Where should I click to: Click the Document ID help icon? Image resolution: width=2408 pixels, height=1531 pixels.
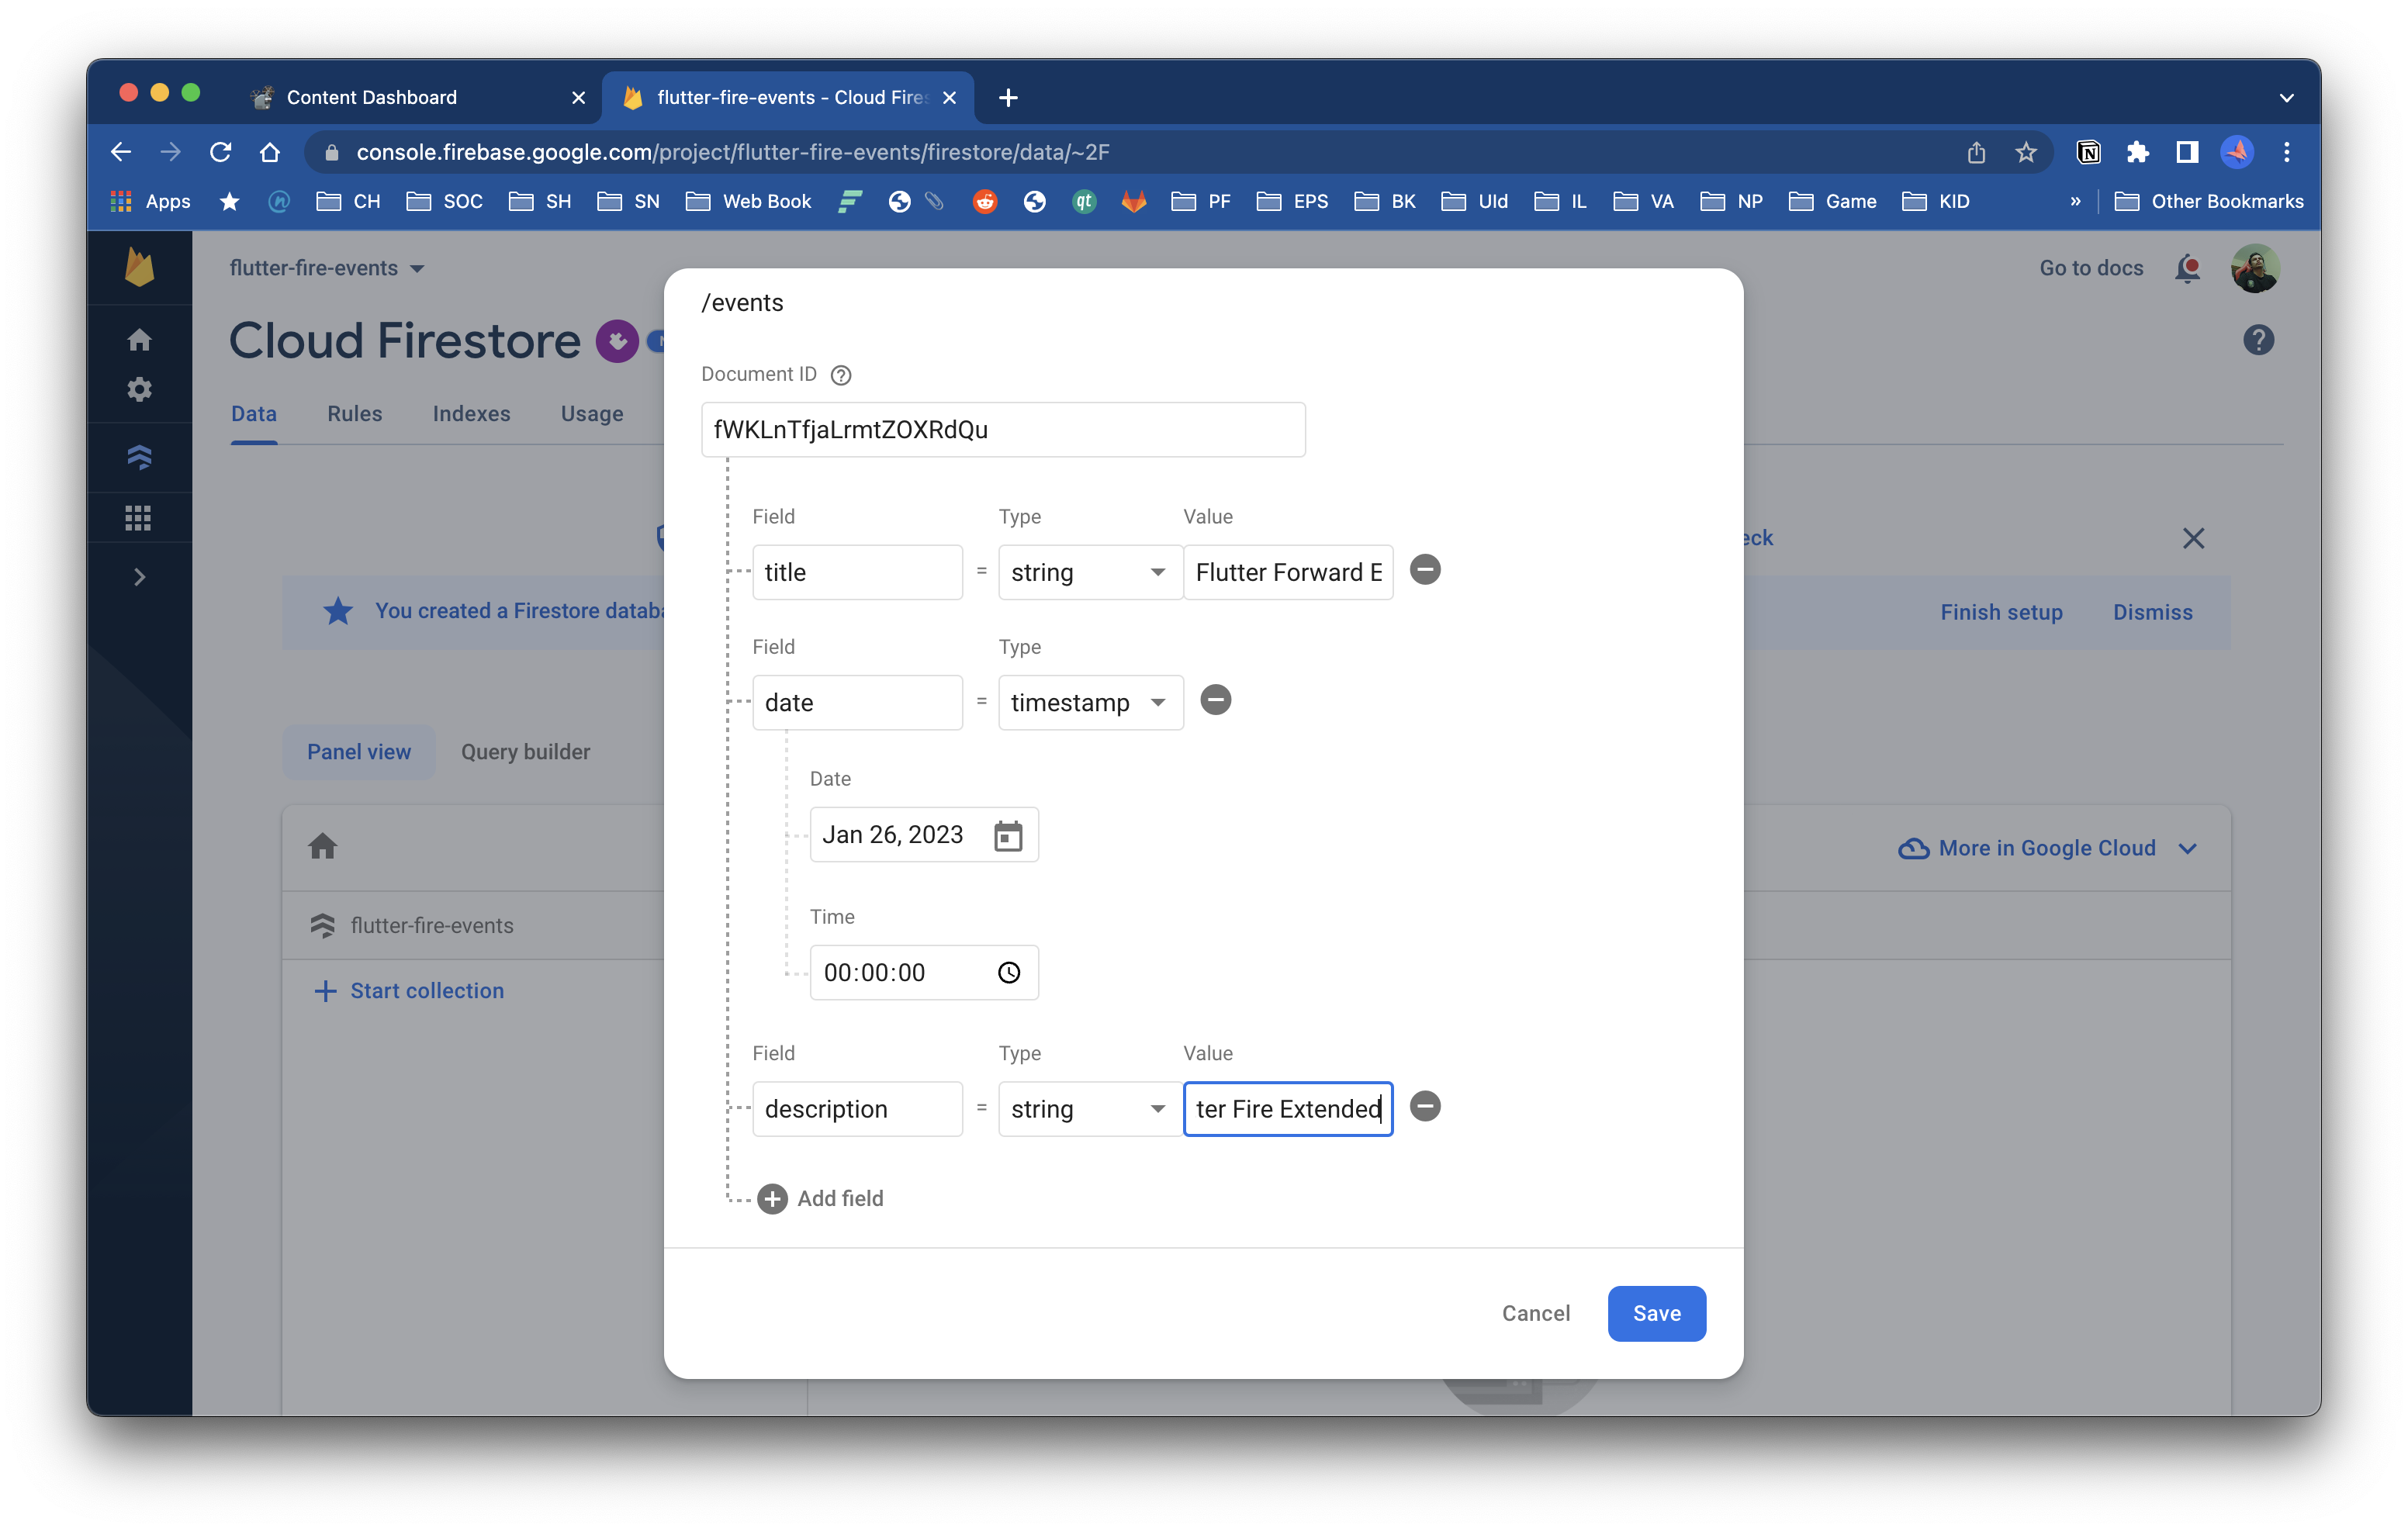[x=841, y=375]
